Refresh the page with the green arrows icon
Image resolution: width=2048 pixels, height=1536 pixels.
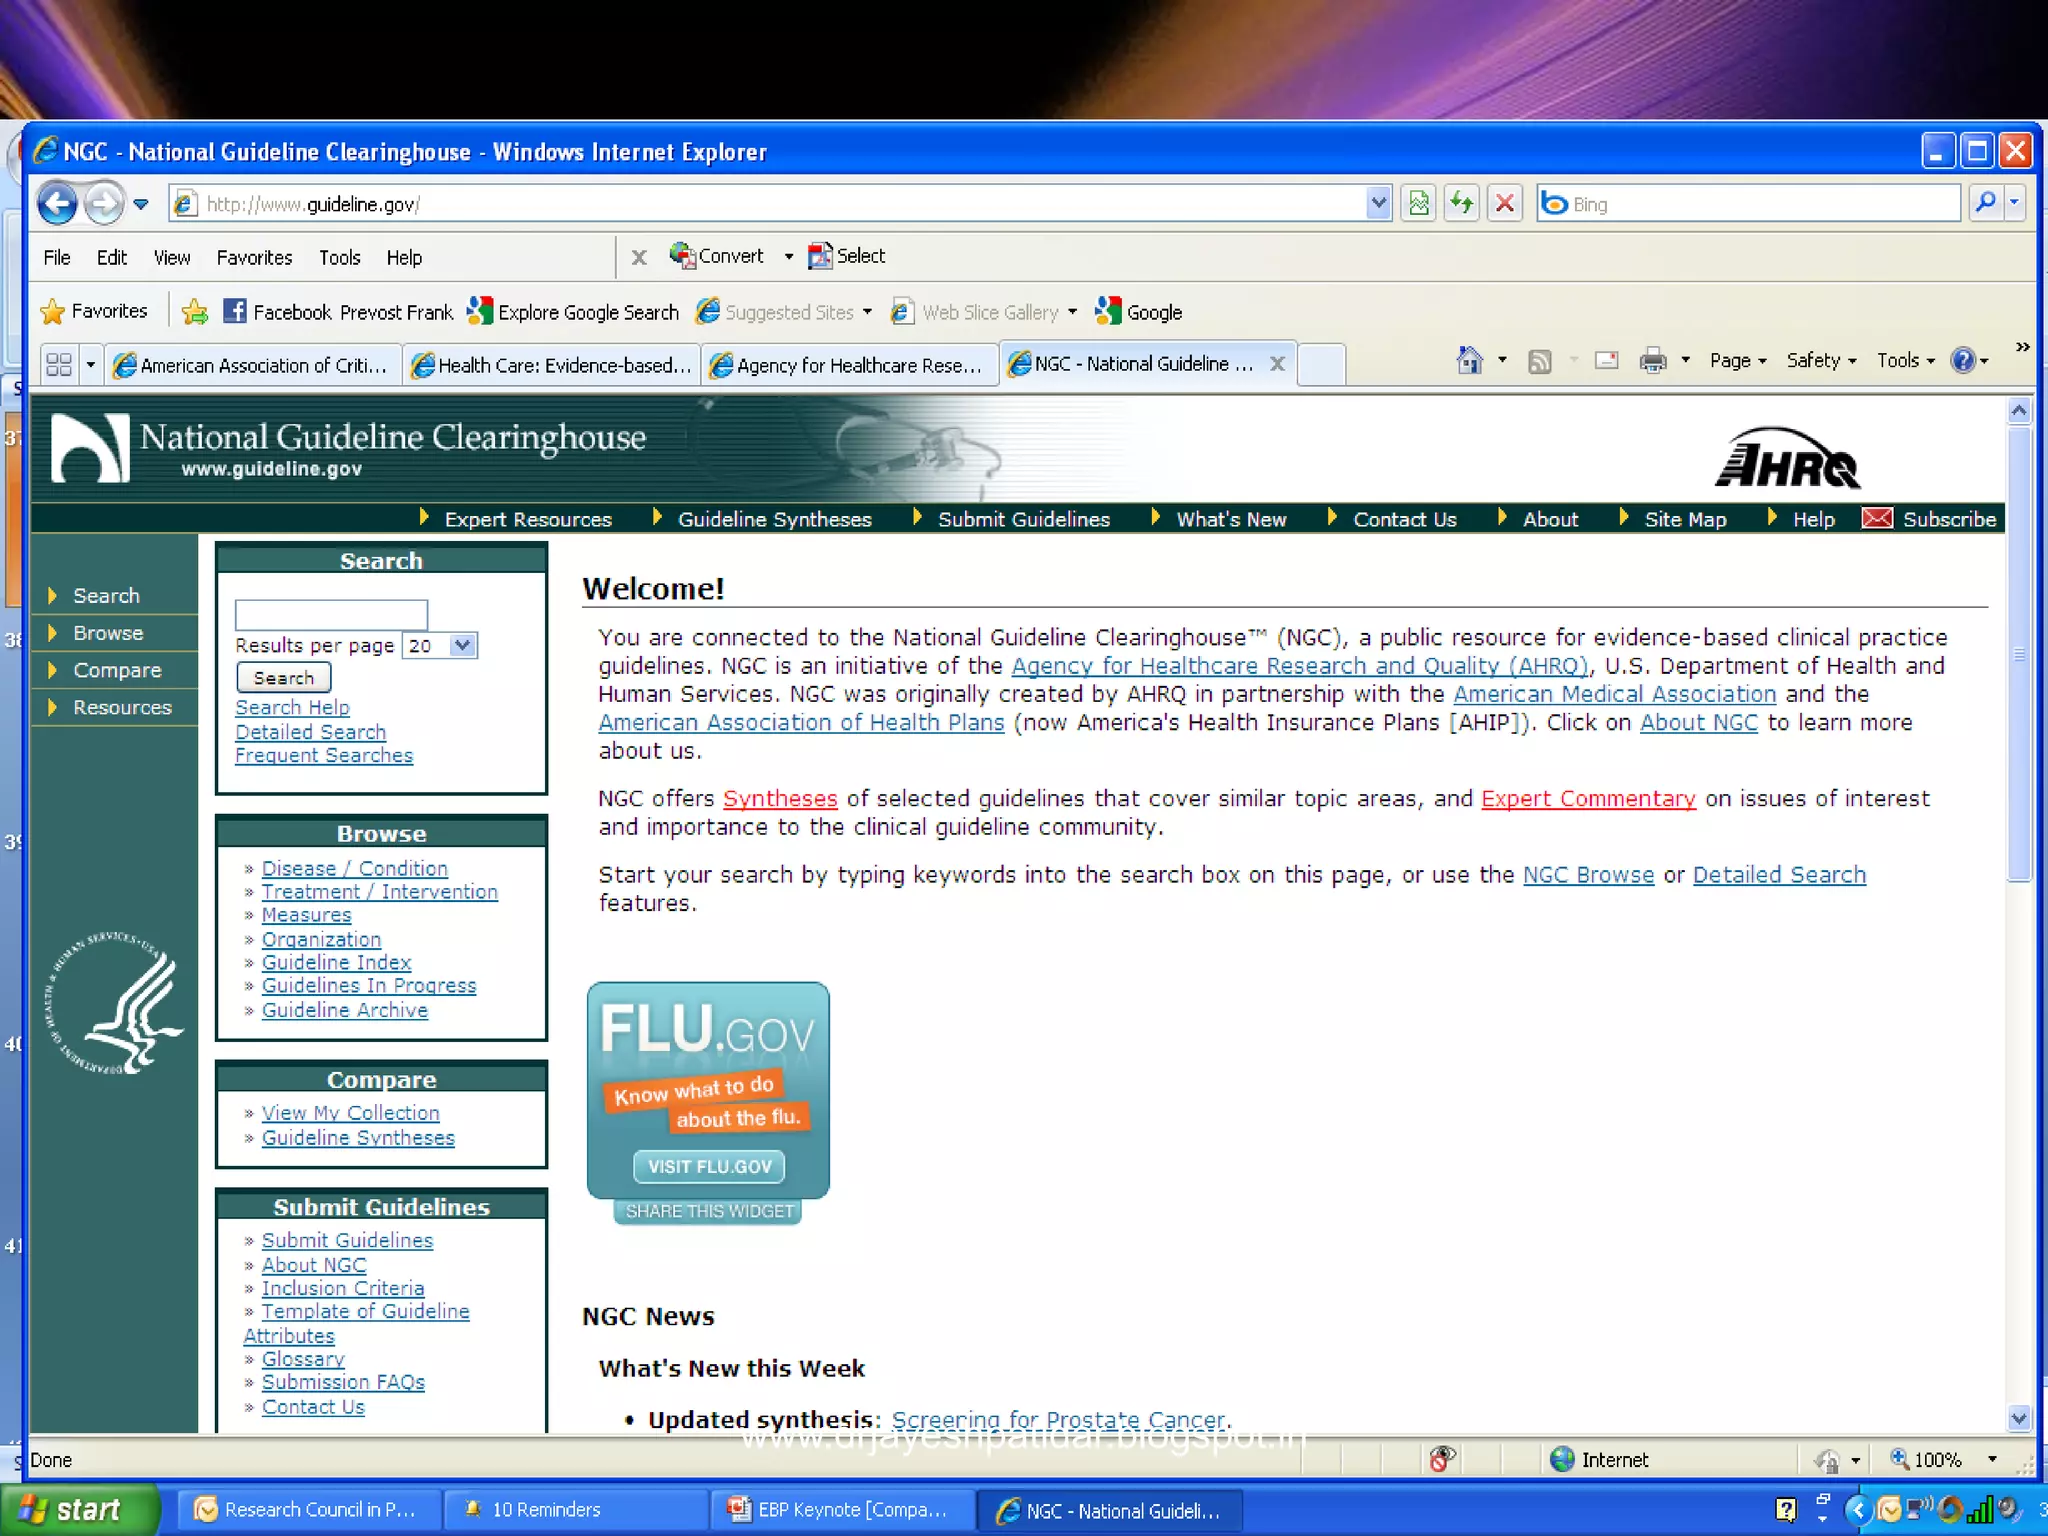click(x=1462, y=204)
